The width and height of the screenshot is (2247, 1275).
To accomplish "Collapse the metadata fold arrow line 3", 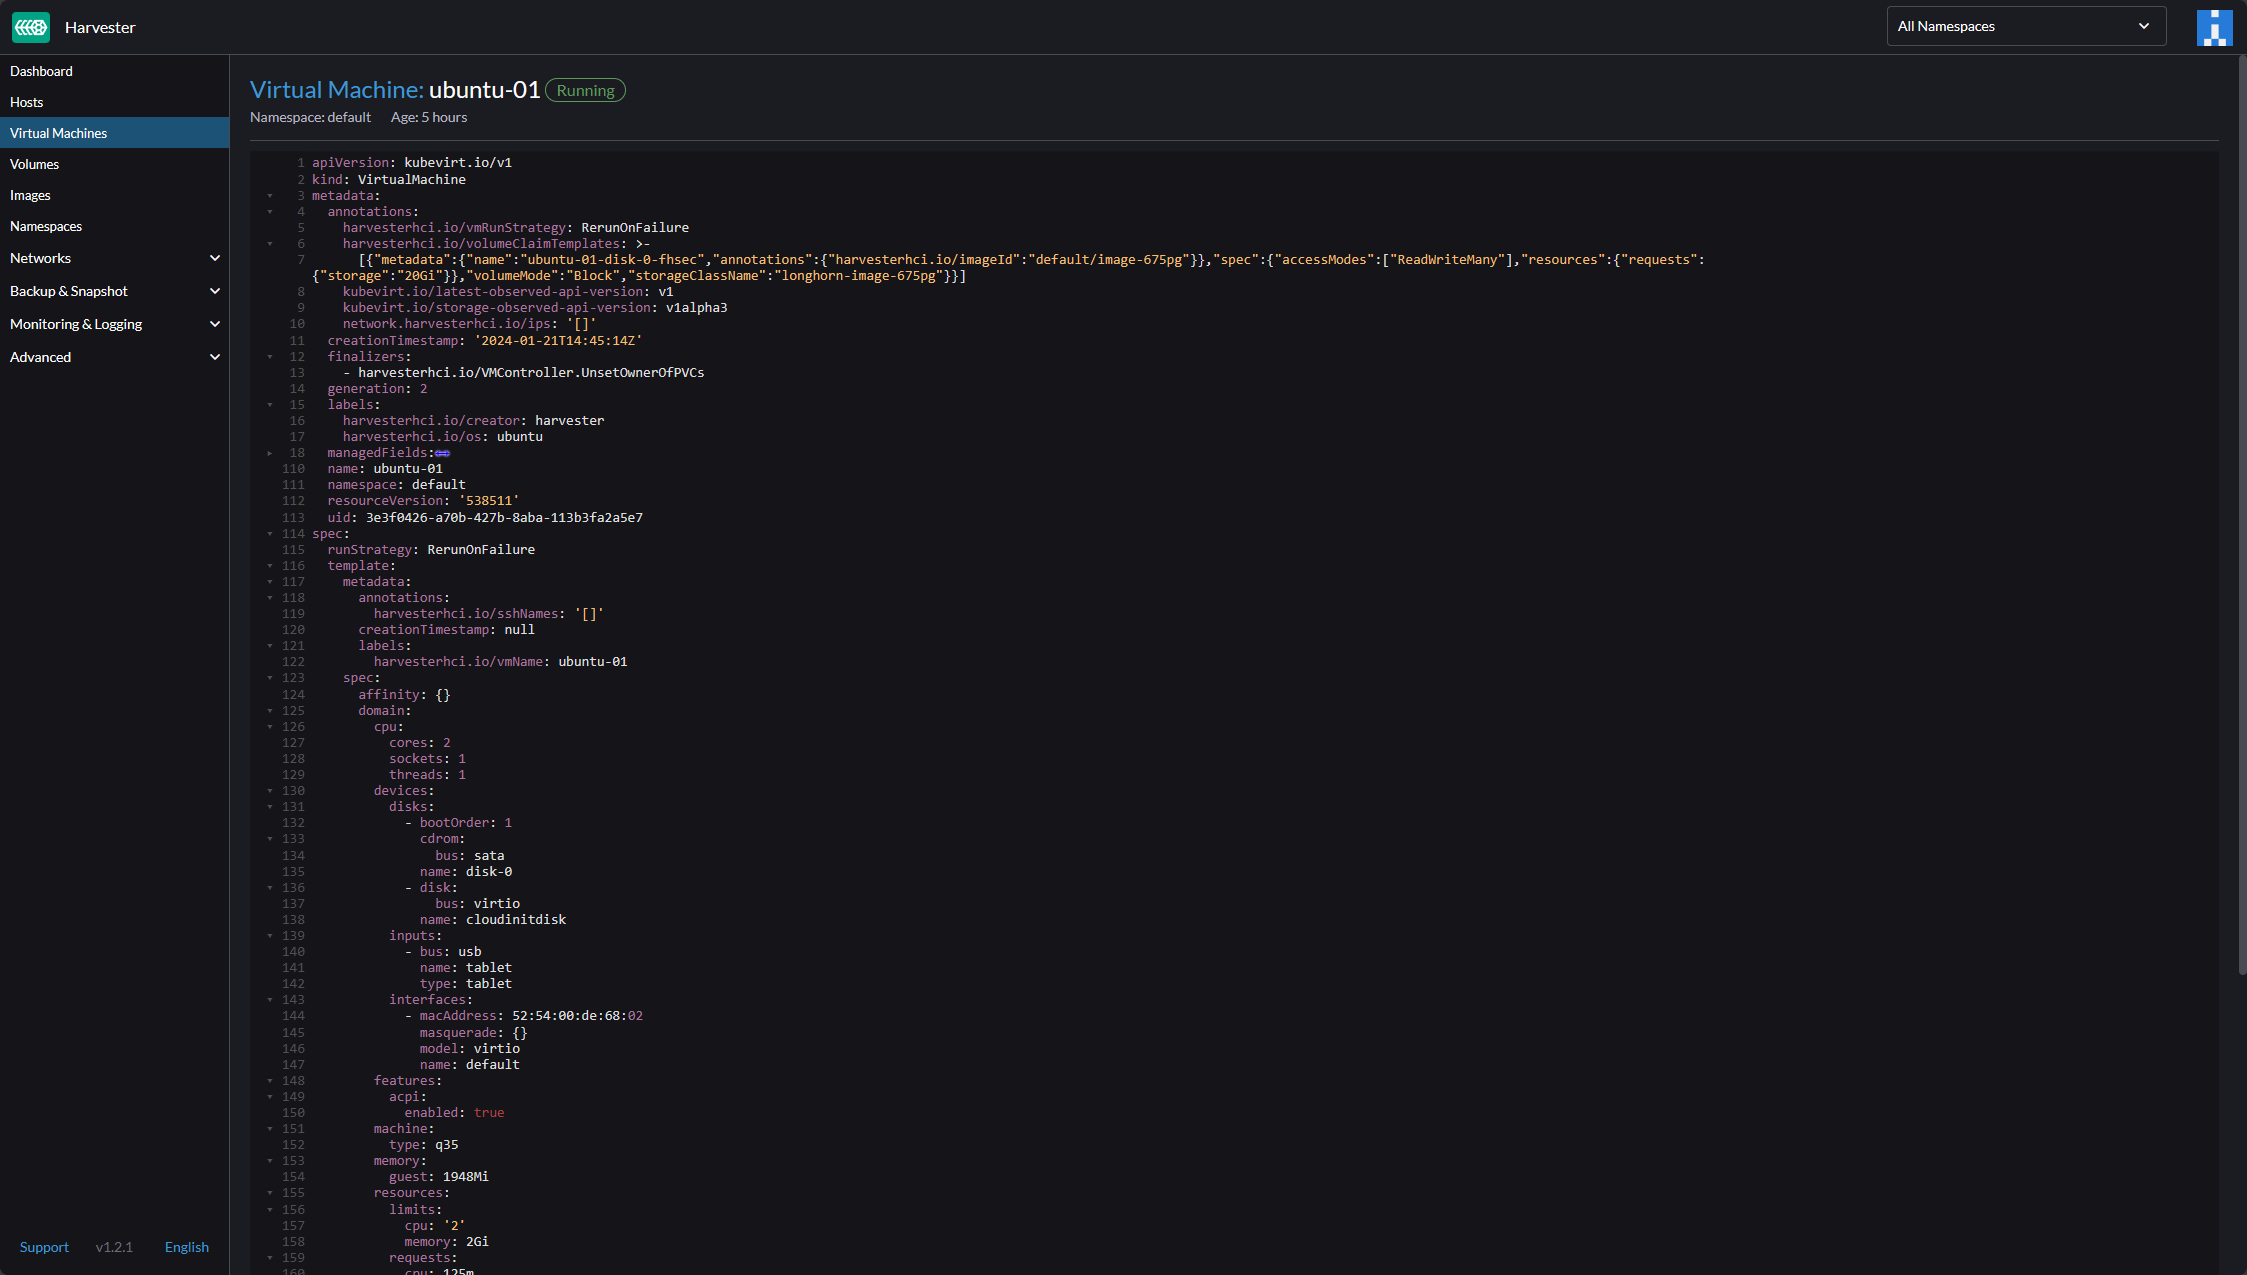I will (x=270, y=196).
